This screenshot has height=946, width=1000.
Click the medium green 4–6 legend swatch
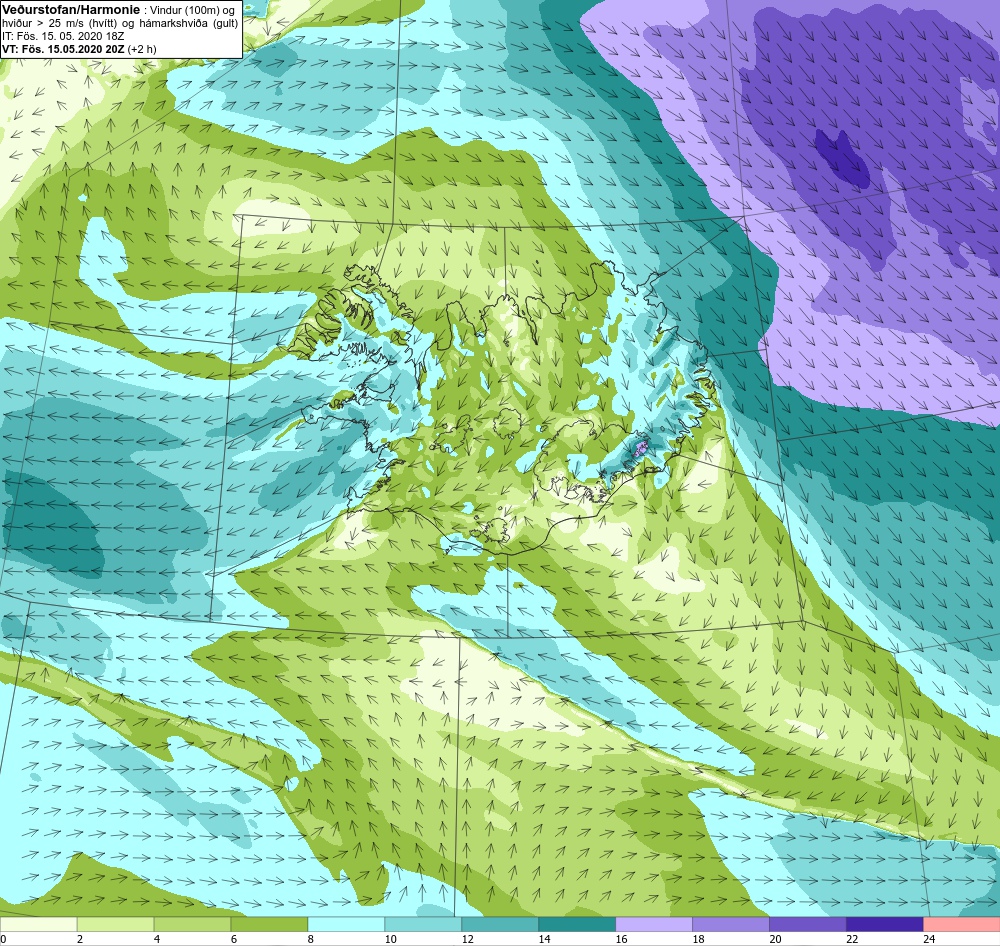pos(192,925)
